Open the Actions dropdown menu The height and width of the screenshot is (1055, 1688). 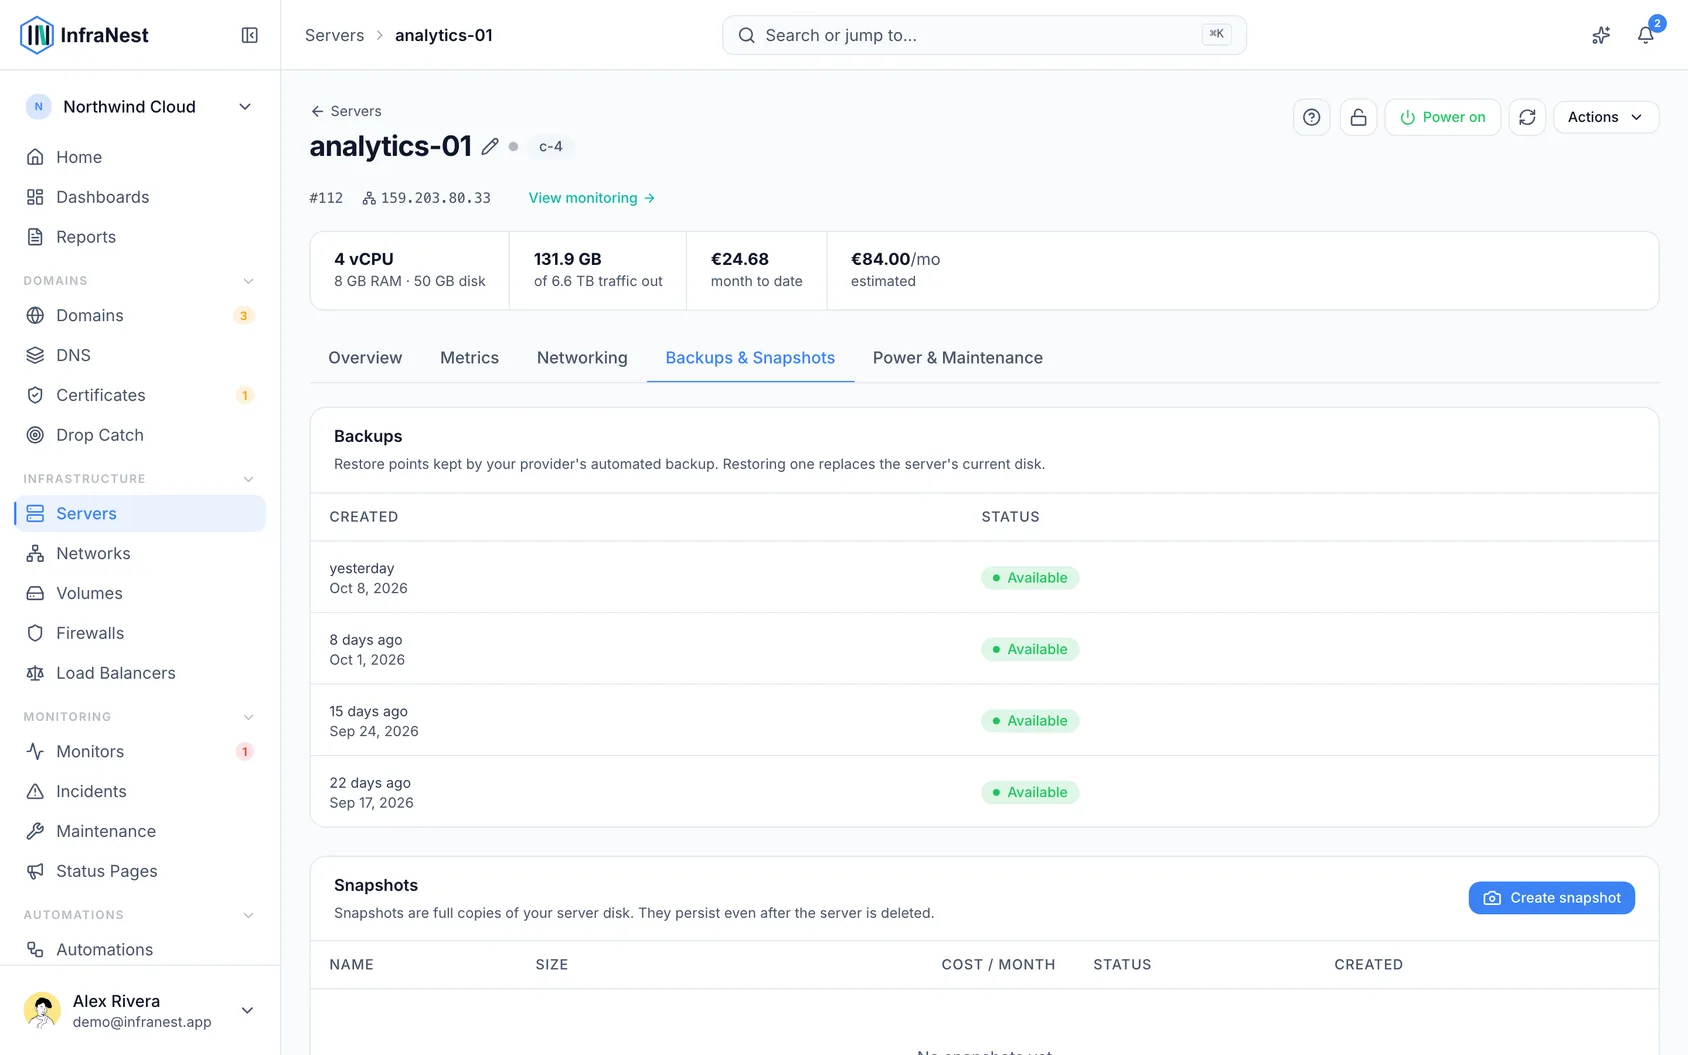tap(1606, 117)
